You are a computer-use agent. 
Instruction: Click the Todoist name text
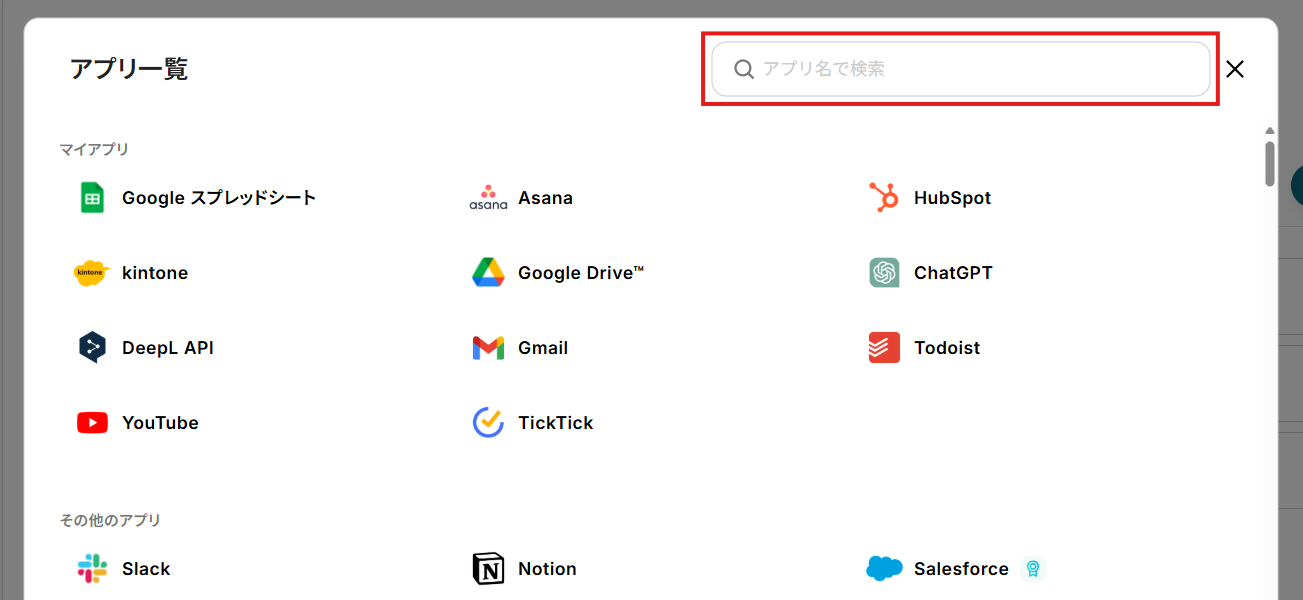coord(947,348)
